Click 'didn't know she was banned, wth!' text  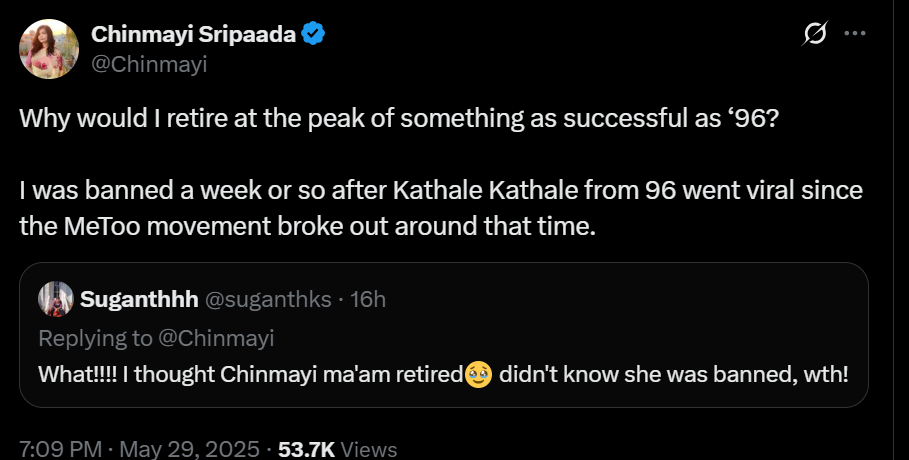click(672, 376)
